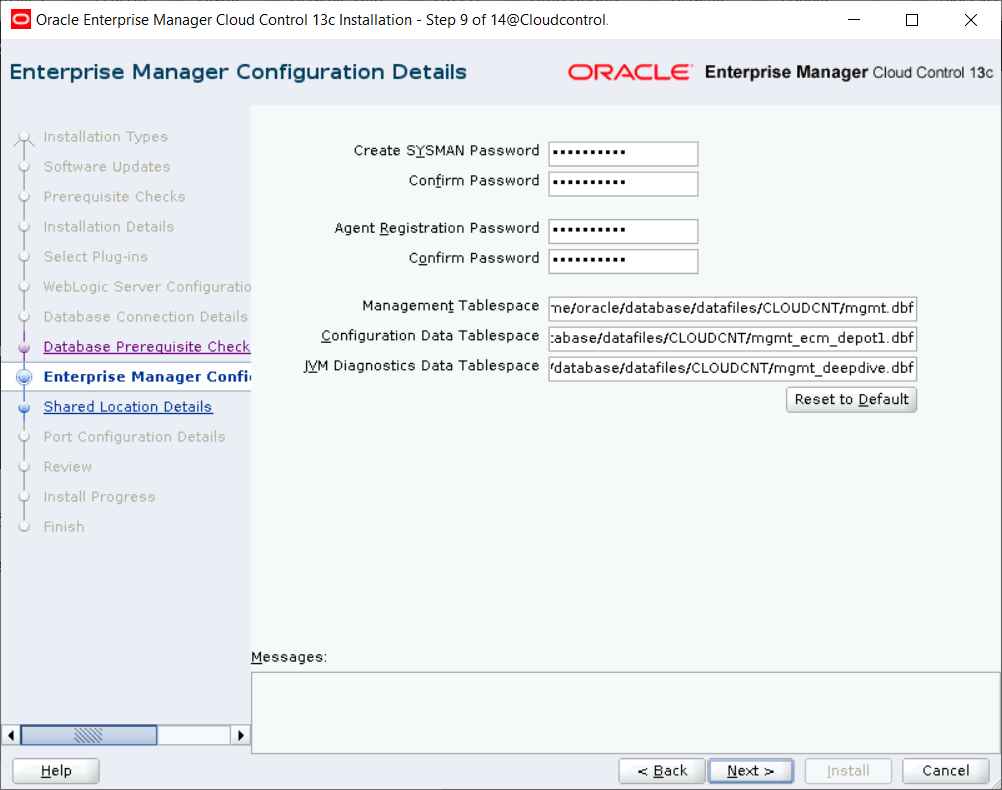Click inside the Messages text area

click(626, 713)
